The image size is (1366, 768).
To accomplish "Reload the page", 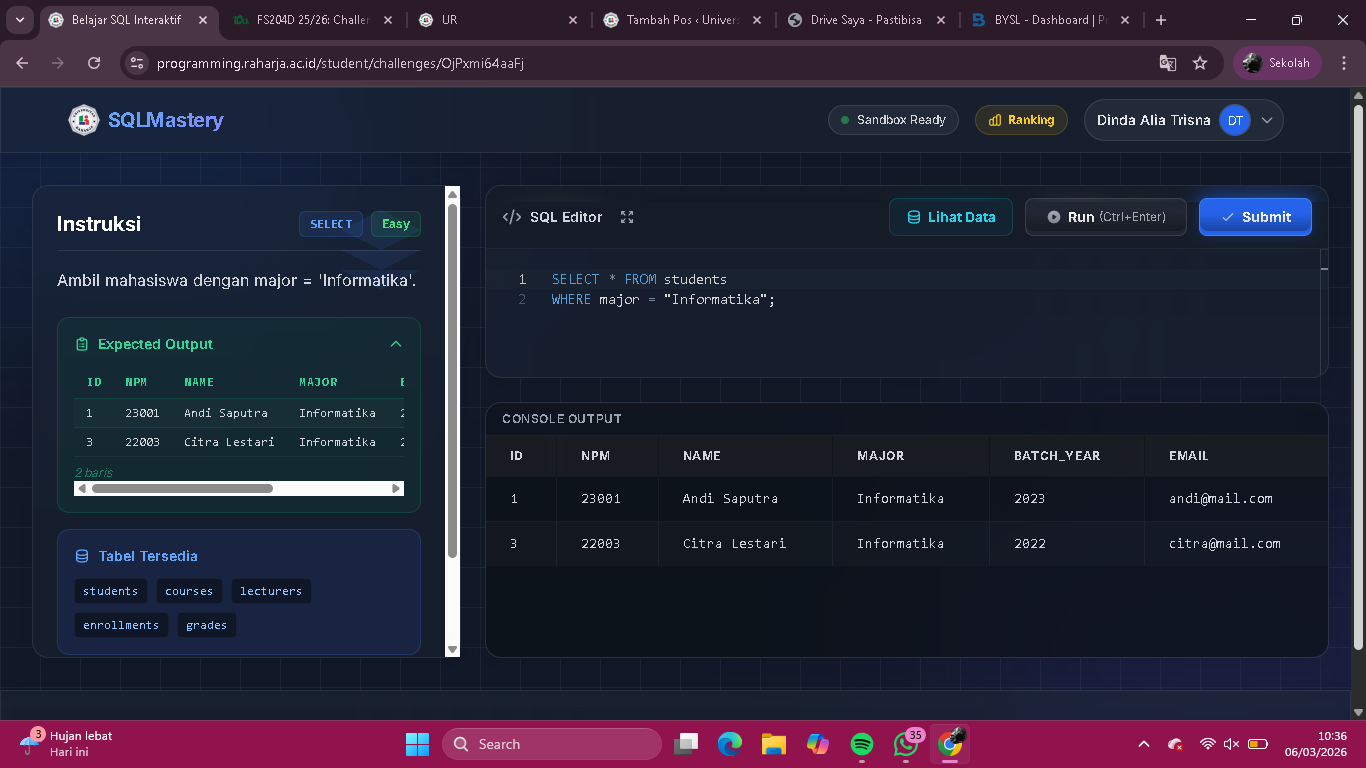I will pyautogui.click(x=94, y=63).
